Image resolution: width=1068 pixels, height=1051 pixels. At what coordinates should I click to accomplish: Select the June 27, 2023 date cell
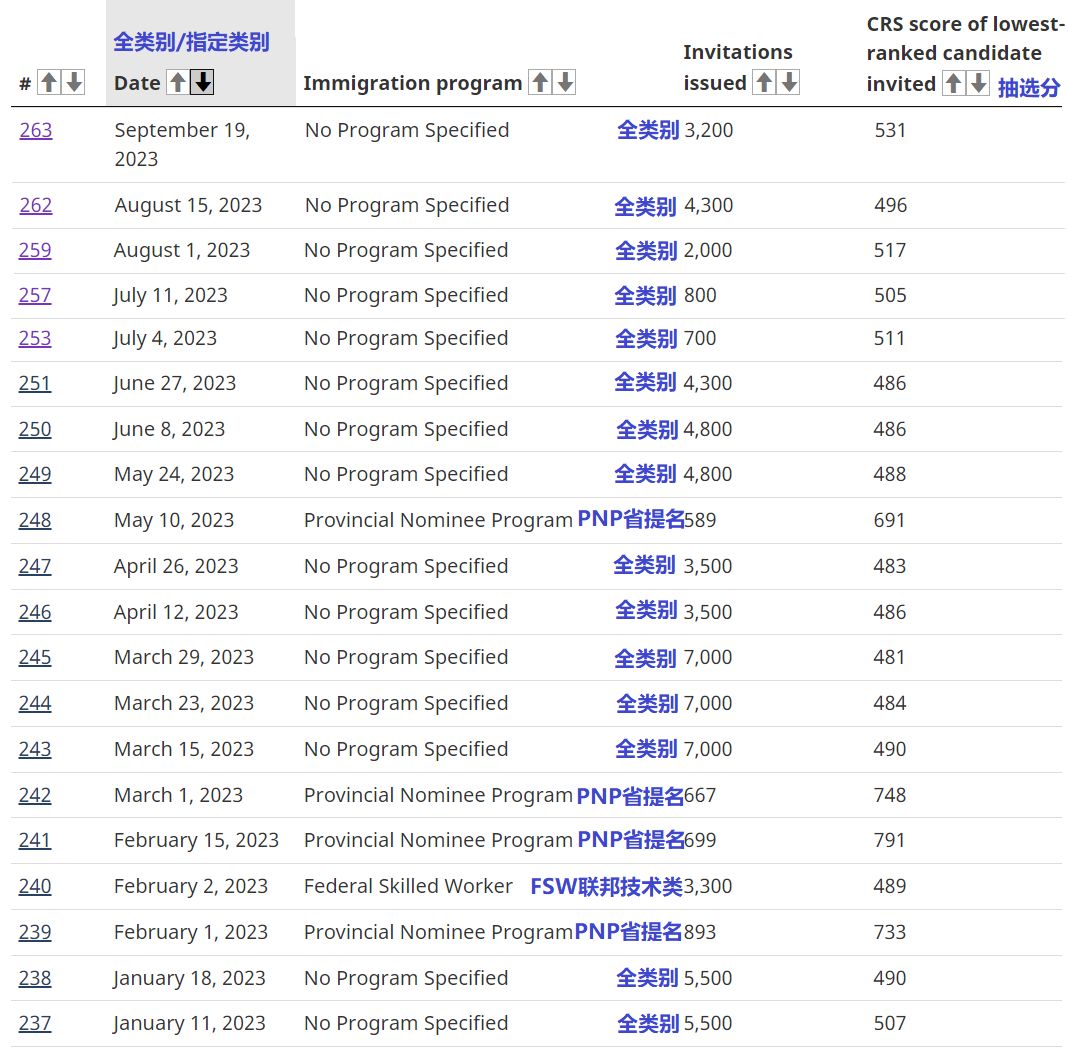coord(174,383)
